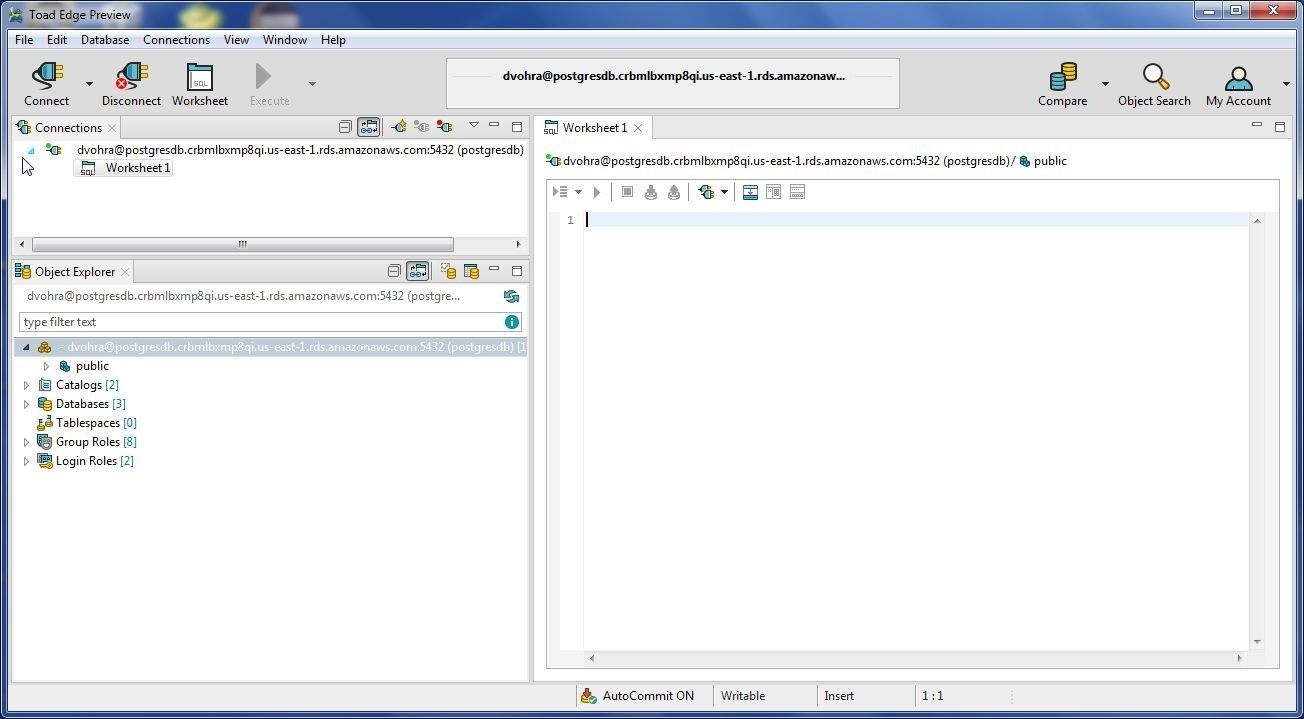Click the new connection icon with star
1304x719 pixels.
point(399,127)
